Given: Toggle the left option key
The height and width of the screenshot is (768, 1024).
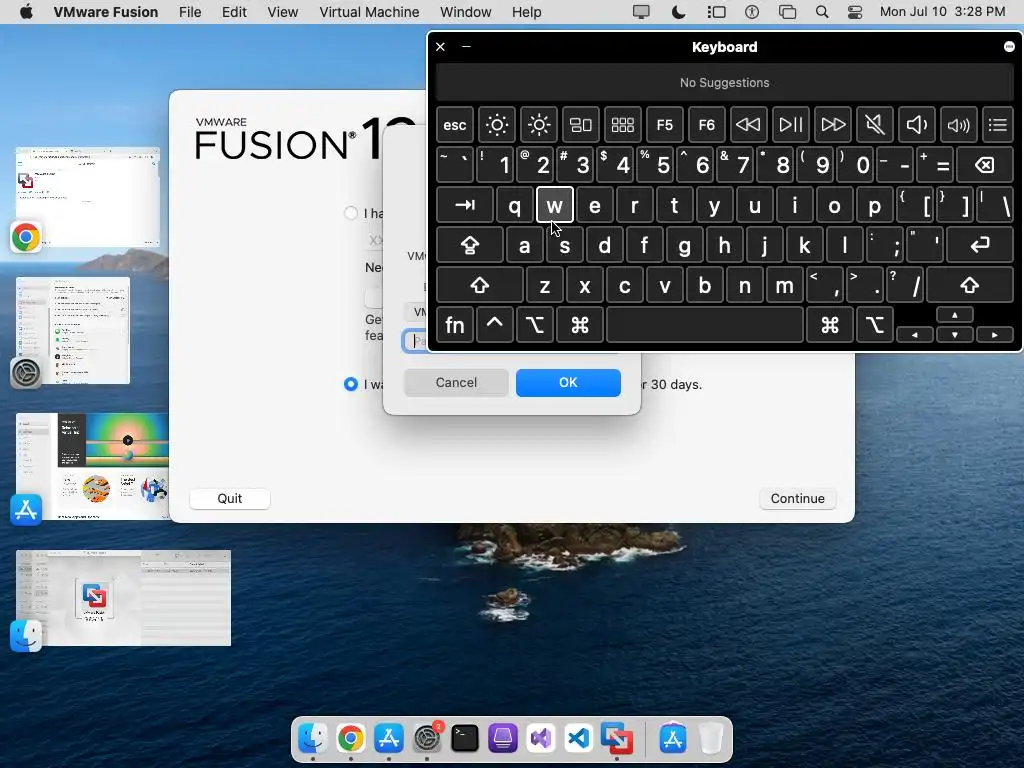Looking at the screenshot, I should pyautogui.click(x=535, y=325).
